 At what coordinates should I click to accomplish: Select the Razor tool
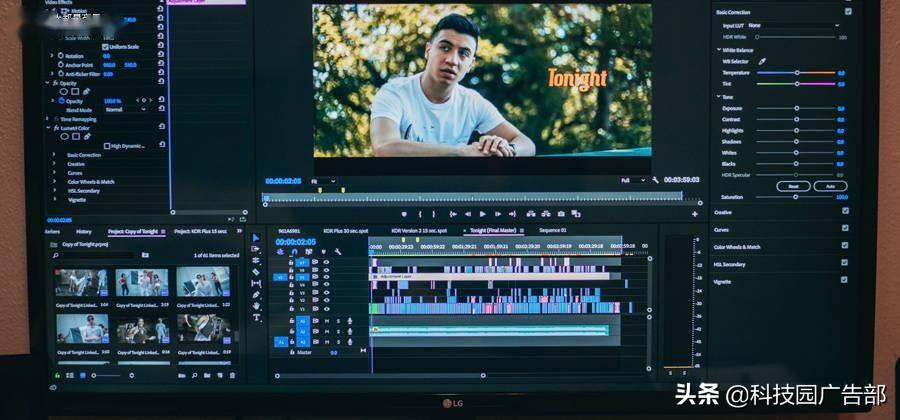click(x=256, y=272)
